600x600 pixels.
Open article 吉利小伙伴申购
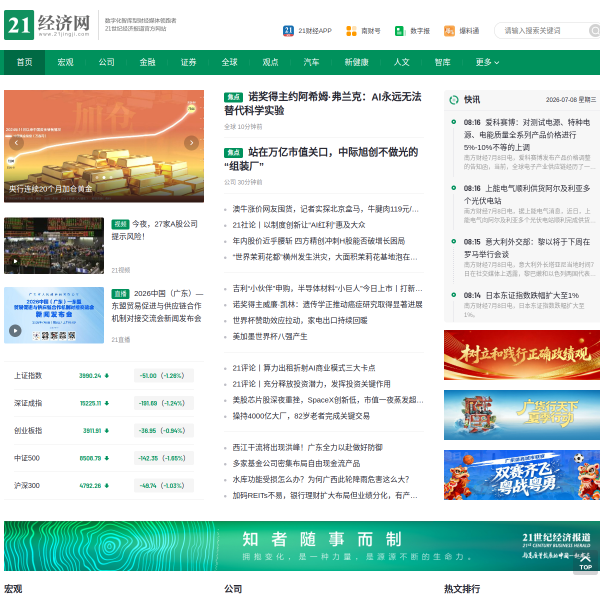(328, 289)
